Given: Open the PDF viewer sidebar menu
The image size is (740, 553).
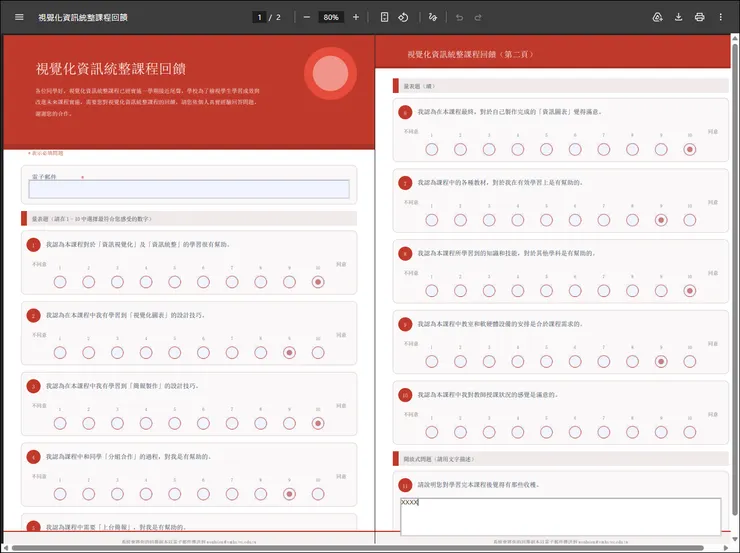Looking at the screenshot, I should pos(19,17).
